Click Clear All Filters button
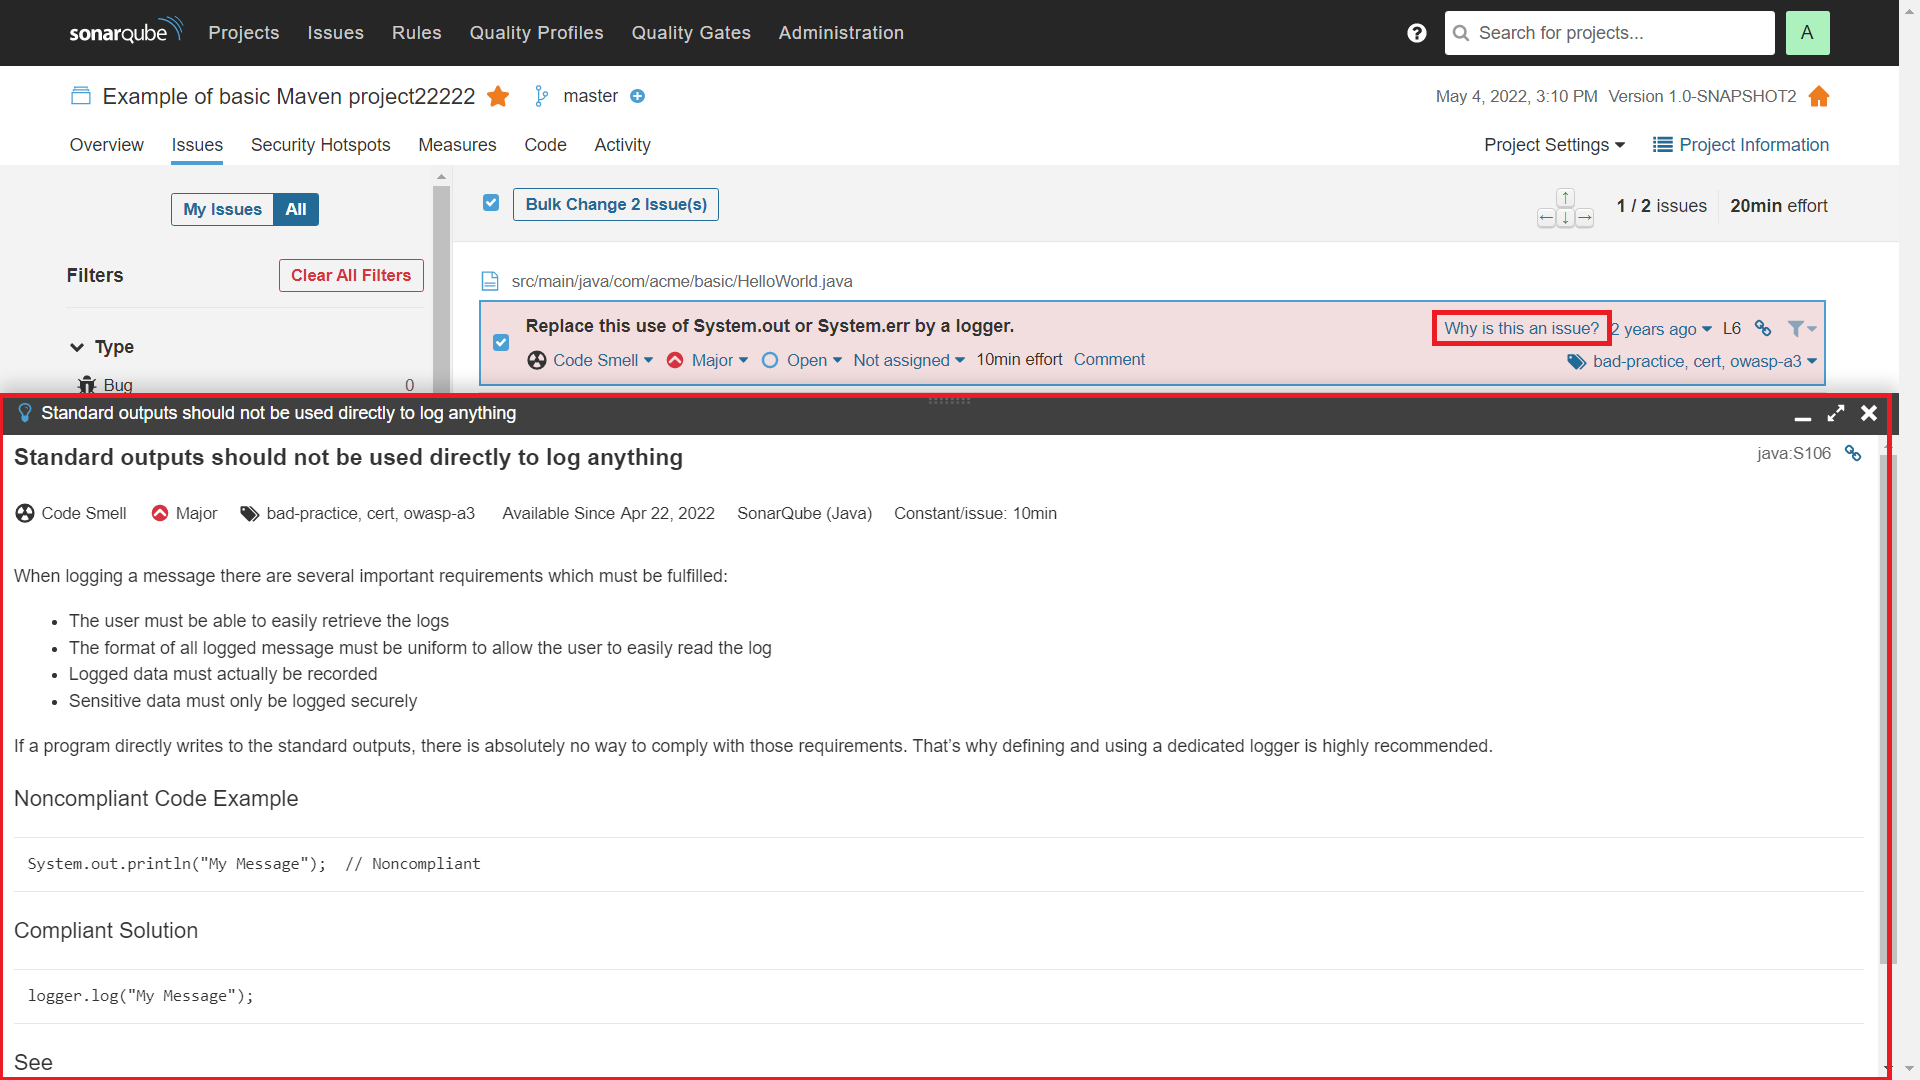The height and width of the screenshot is (1080, 1920). click(351, 275)
